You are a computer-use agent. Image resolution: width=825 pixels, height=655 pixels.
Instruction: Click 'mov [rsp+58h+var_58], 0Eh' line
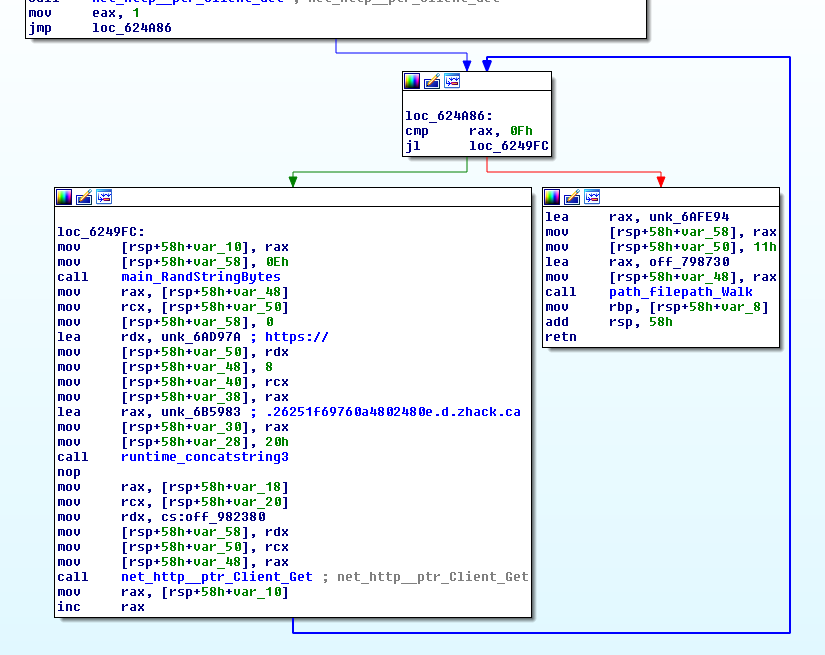tap(173, 261)
